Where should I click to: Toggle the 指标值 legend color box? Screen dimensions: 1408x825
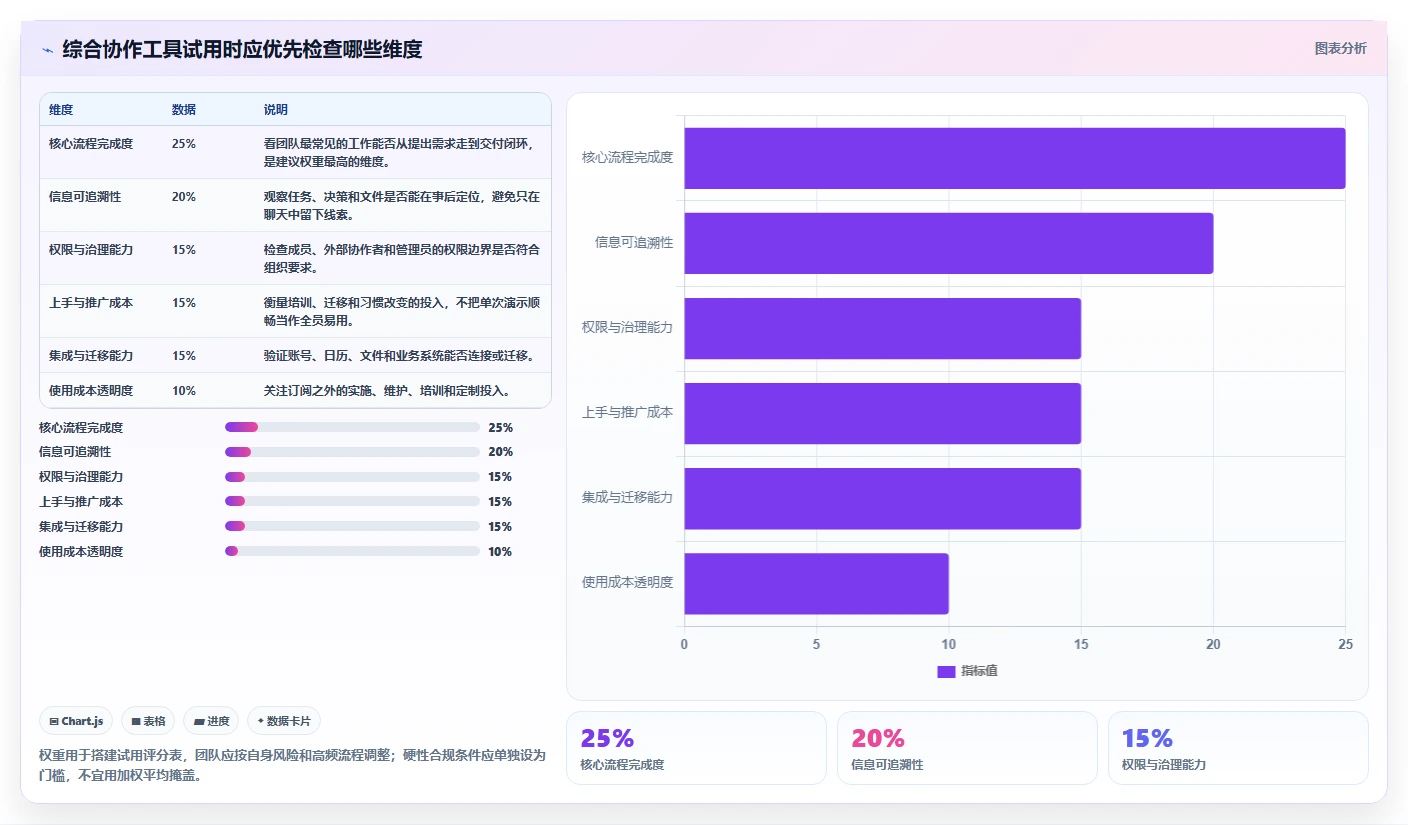(x=946, y=671)
